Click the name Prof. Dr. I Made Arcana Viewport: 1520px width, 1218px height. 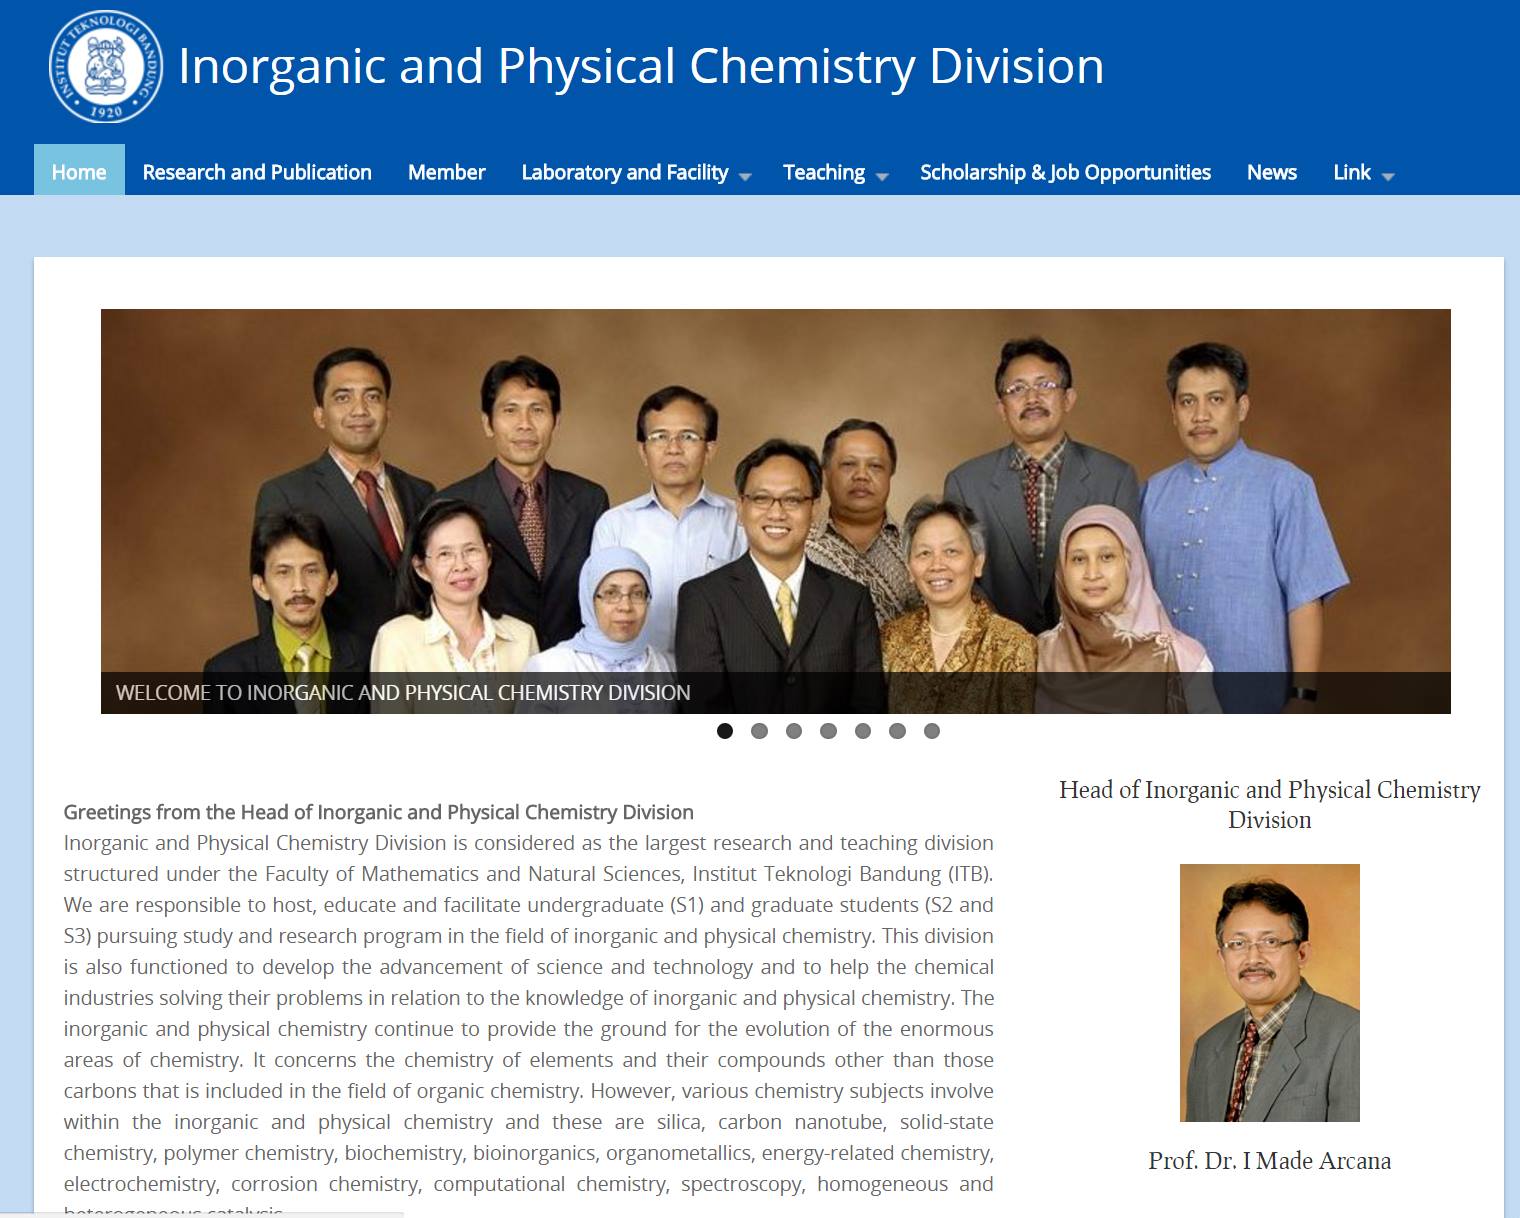pyautogui.click(x=1270, y=1161)
